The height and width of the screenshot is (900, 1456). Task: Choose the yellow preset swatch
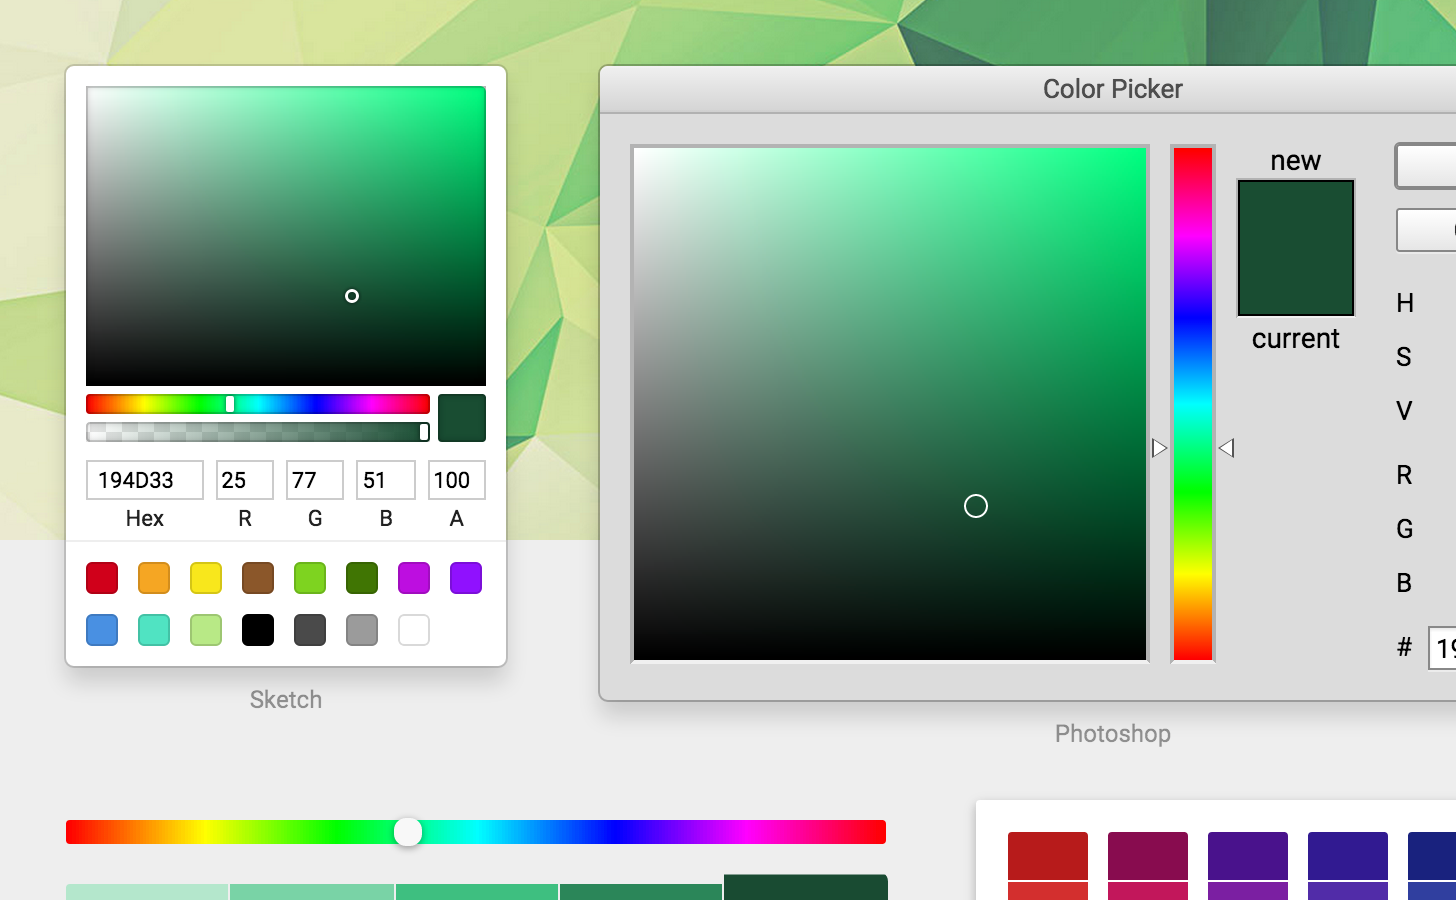coord(206,578)
